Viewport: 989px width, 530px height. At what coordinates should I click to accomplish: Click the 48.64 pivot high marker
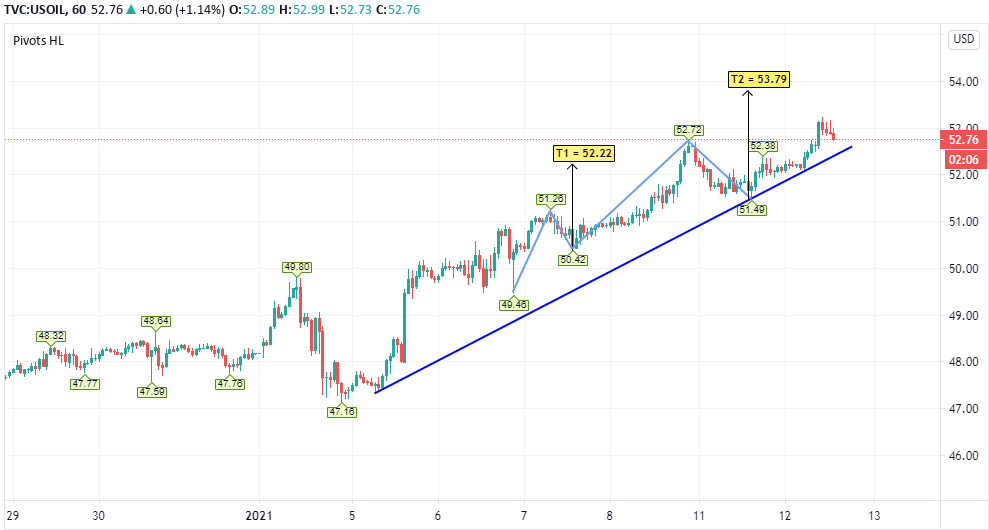coord(156,321)
